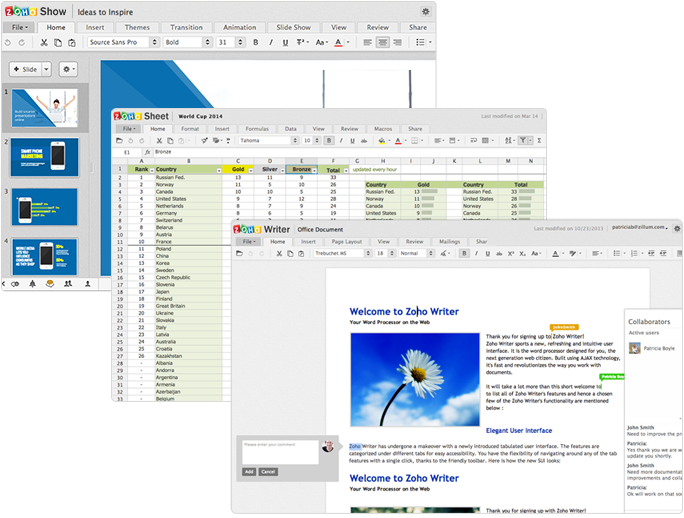Toggle Underline in Zoho Writer toolbar
This screenshot has height=518, width=684.
click(x=488, y=254)
